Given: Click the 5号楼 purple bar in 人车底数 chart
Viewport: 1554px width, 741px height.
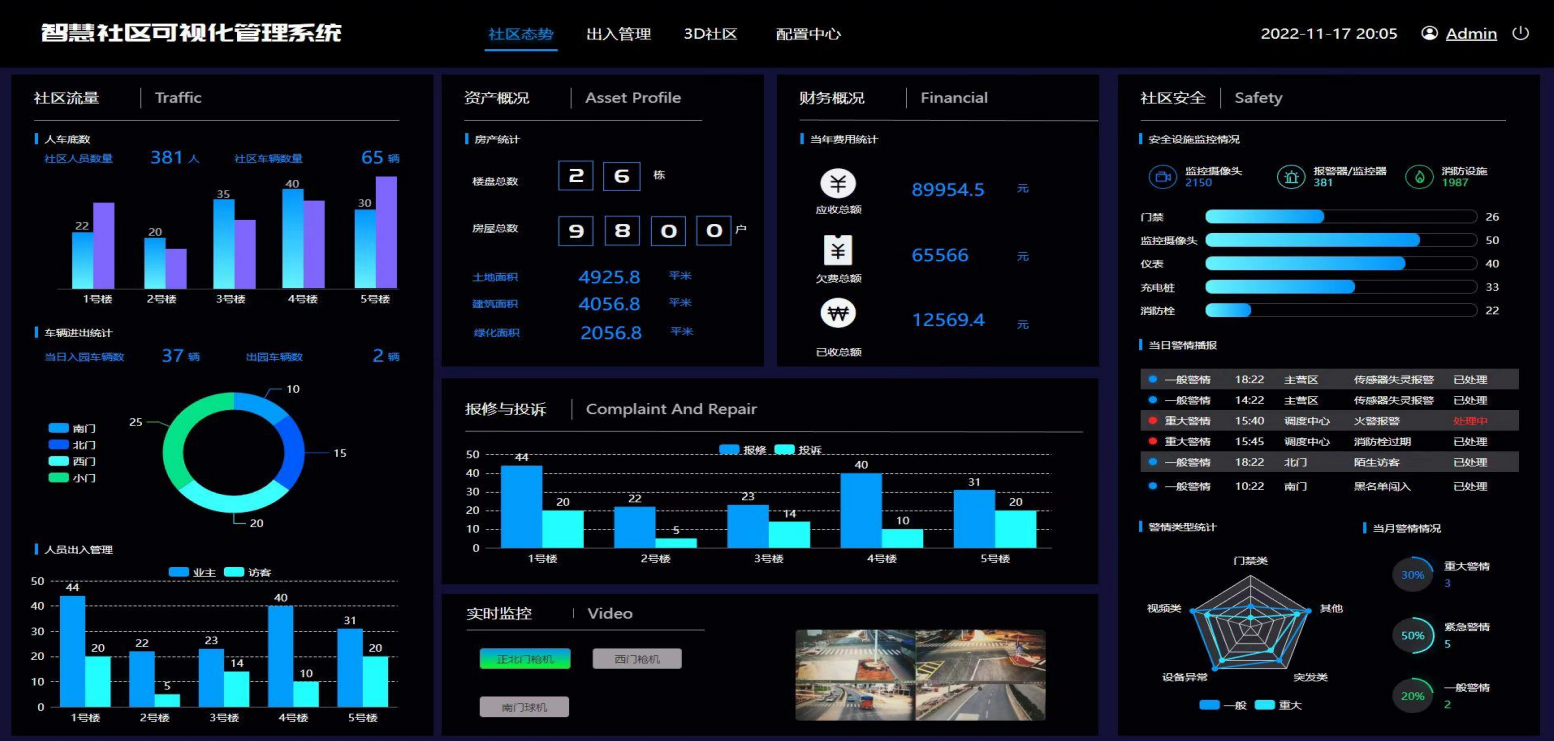Looking at the screenshot, I should click(x=386, y=232).
